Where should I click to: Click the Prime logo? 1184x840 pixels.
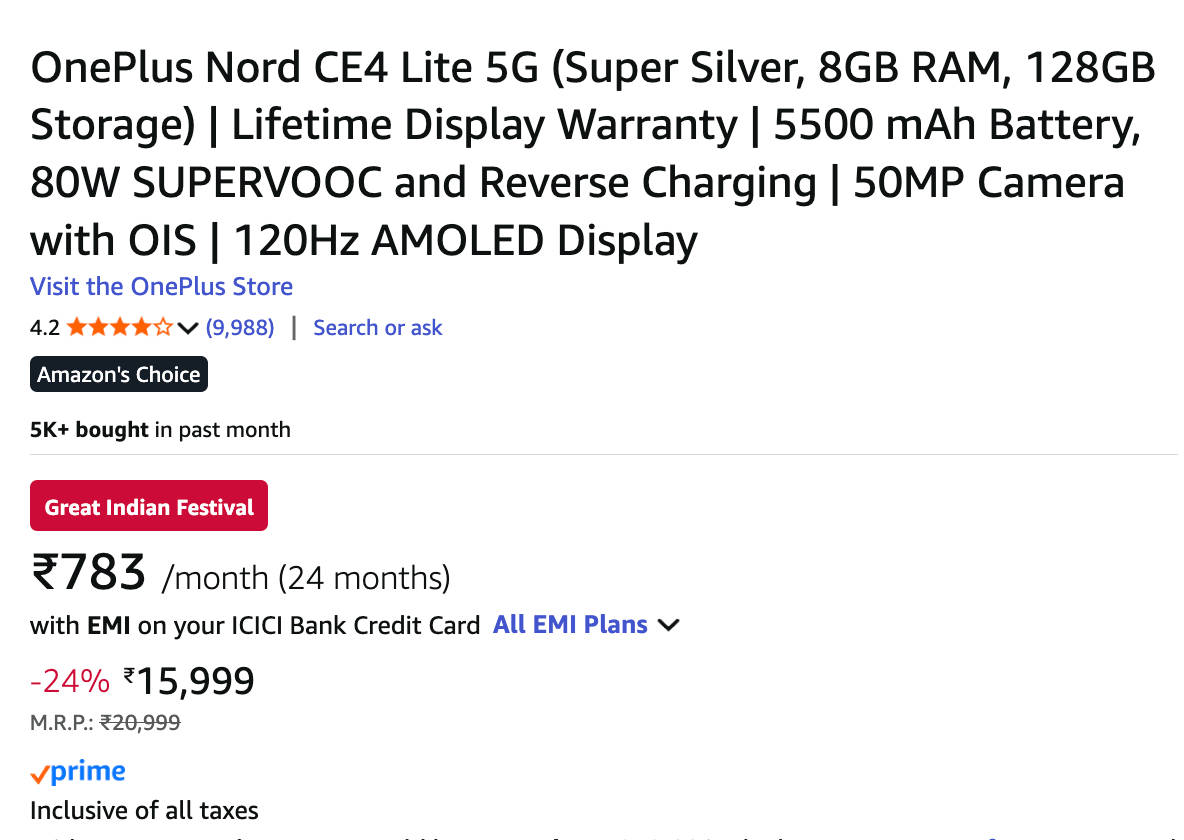tap(78, 773)
